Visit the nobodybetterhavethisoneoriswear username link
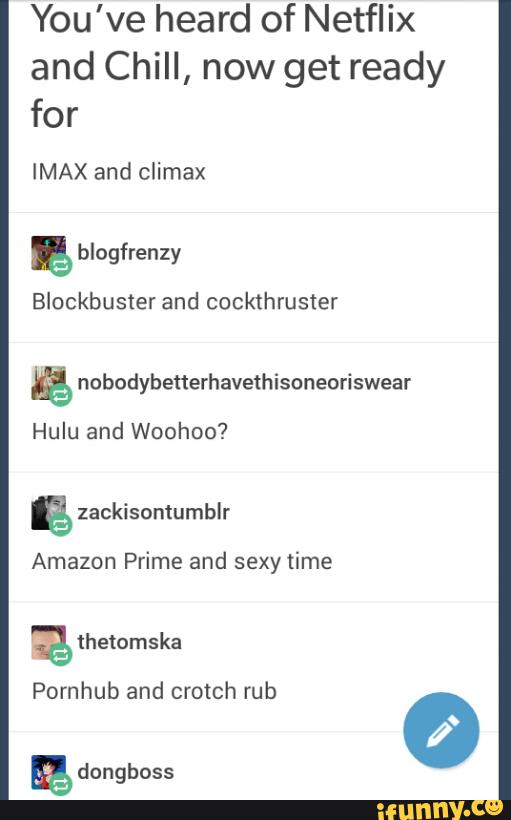The height and width of the screenshot is (820, 511). [244, 382]
